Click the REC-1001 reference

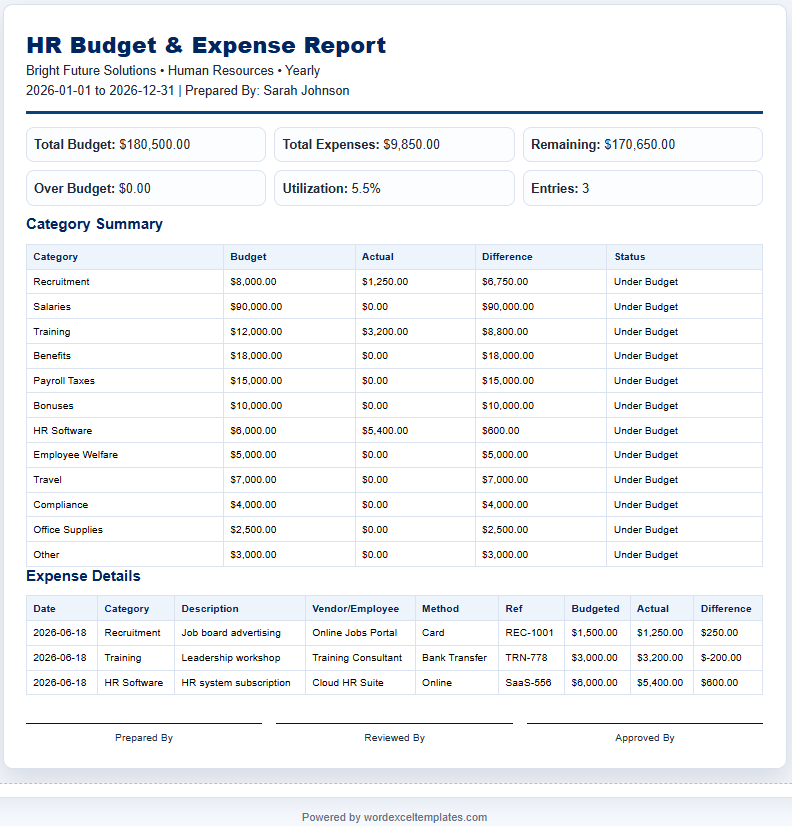tap(529, 633)
